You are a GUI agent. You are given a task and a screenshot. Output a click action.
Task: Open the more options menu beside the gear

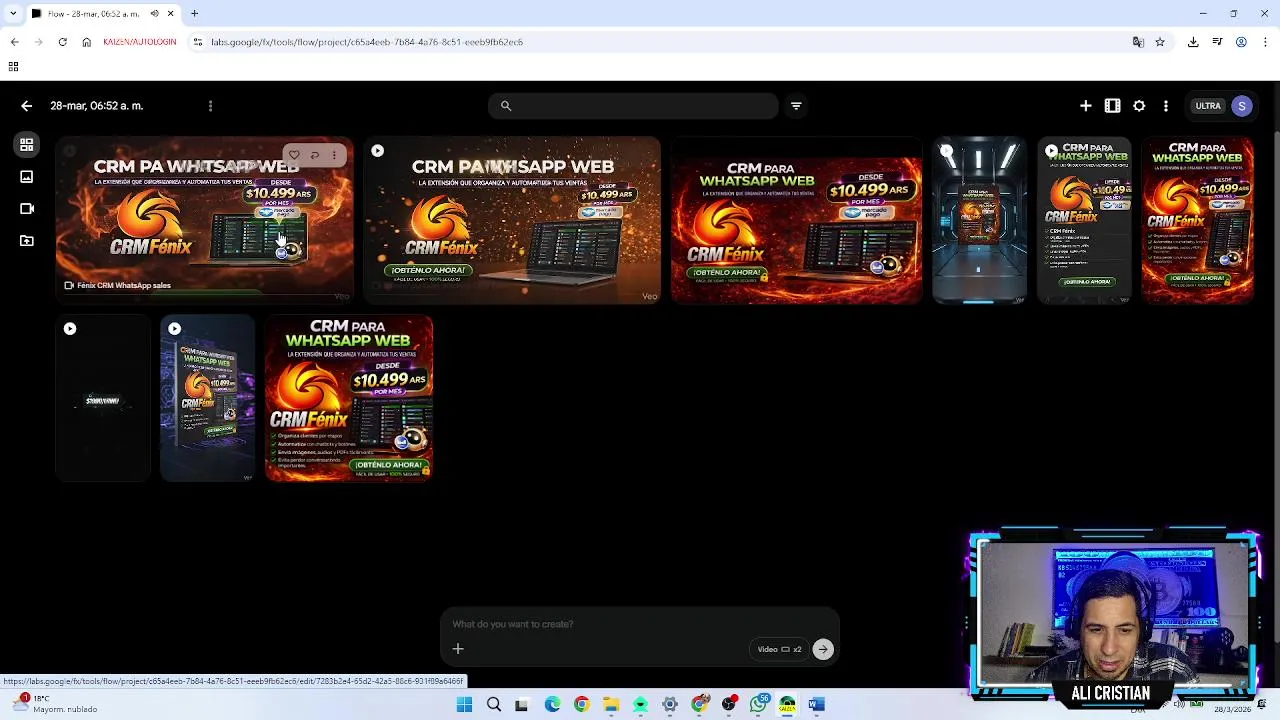click(x=1165, y=106)
